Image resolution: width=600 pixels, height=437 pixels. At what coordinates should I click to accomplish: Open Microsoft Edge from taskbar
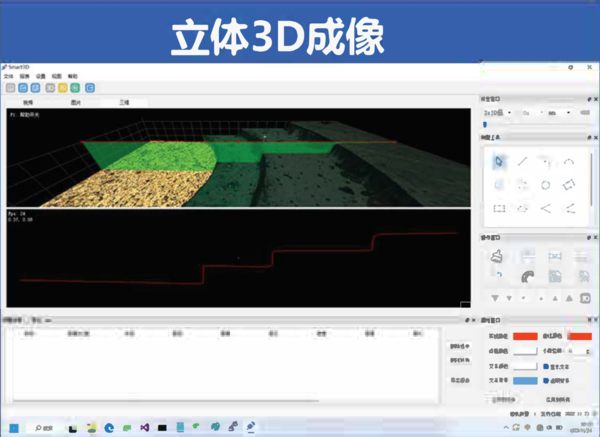[x=109, y=428]
